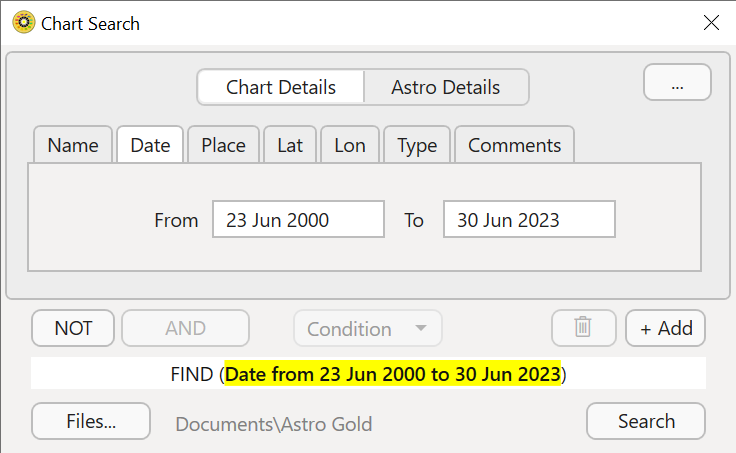The height and width of the screenshot is (453, 736).
Task: Click the From date field 23 Jun 2000
Action: click(299, 220)
